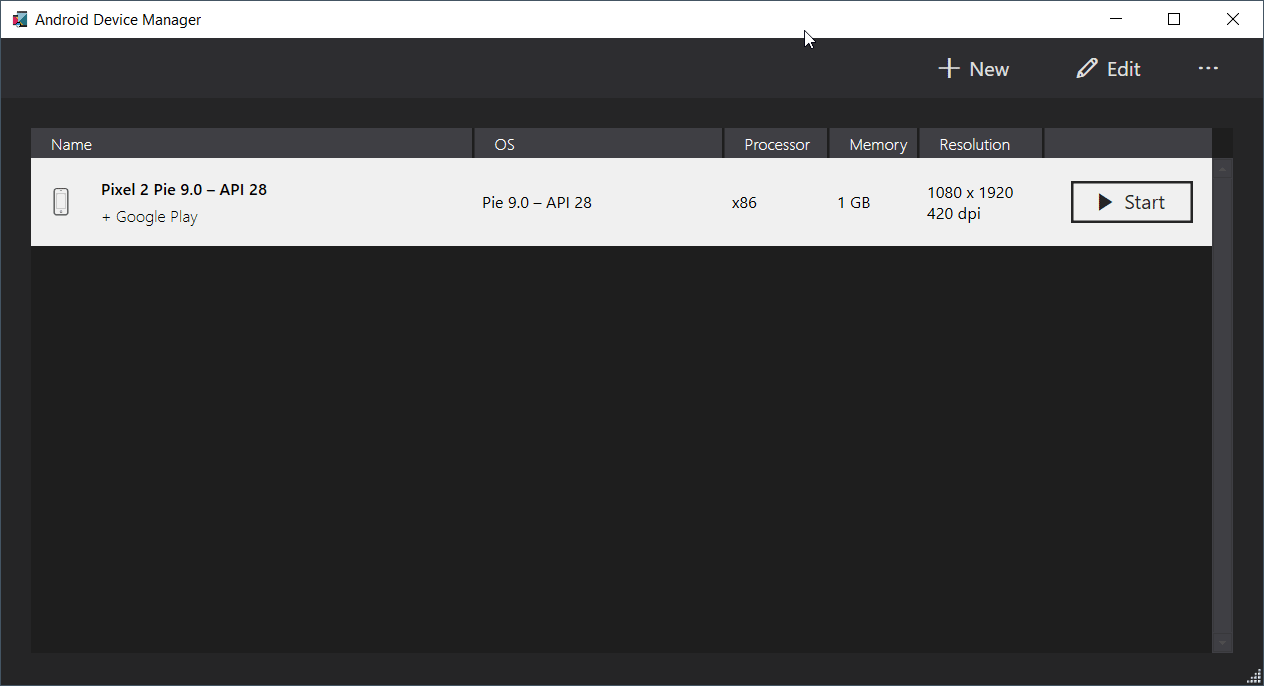The image size is (1264, 686).
Task: Click the '+ Google Play' label
Action: (150, 217)
